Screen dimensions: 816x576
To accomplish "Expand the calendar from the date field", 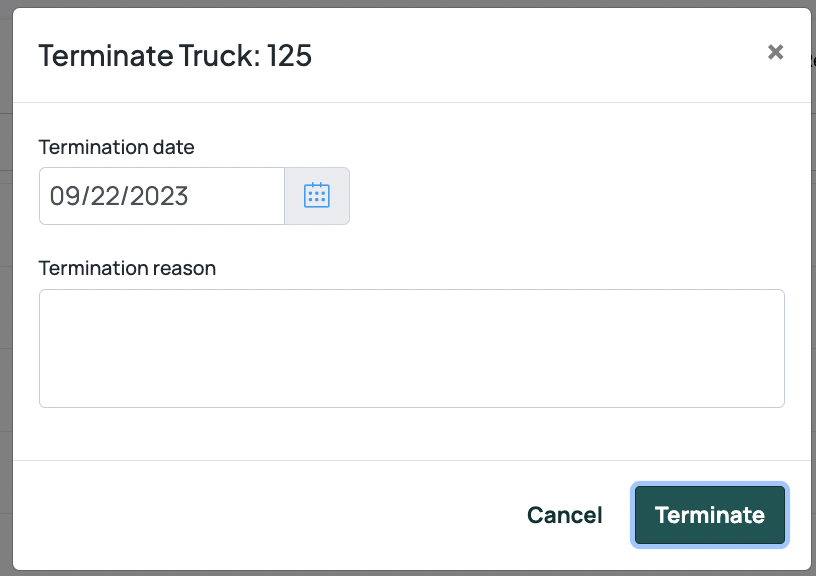I will pyautogui.click(x=317, y=196).
